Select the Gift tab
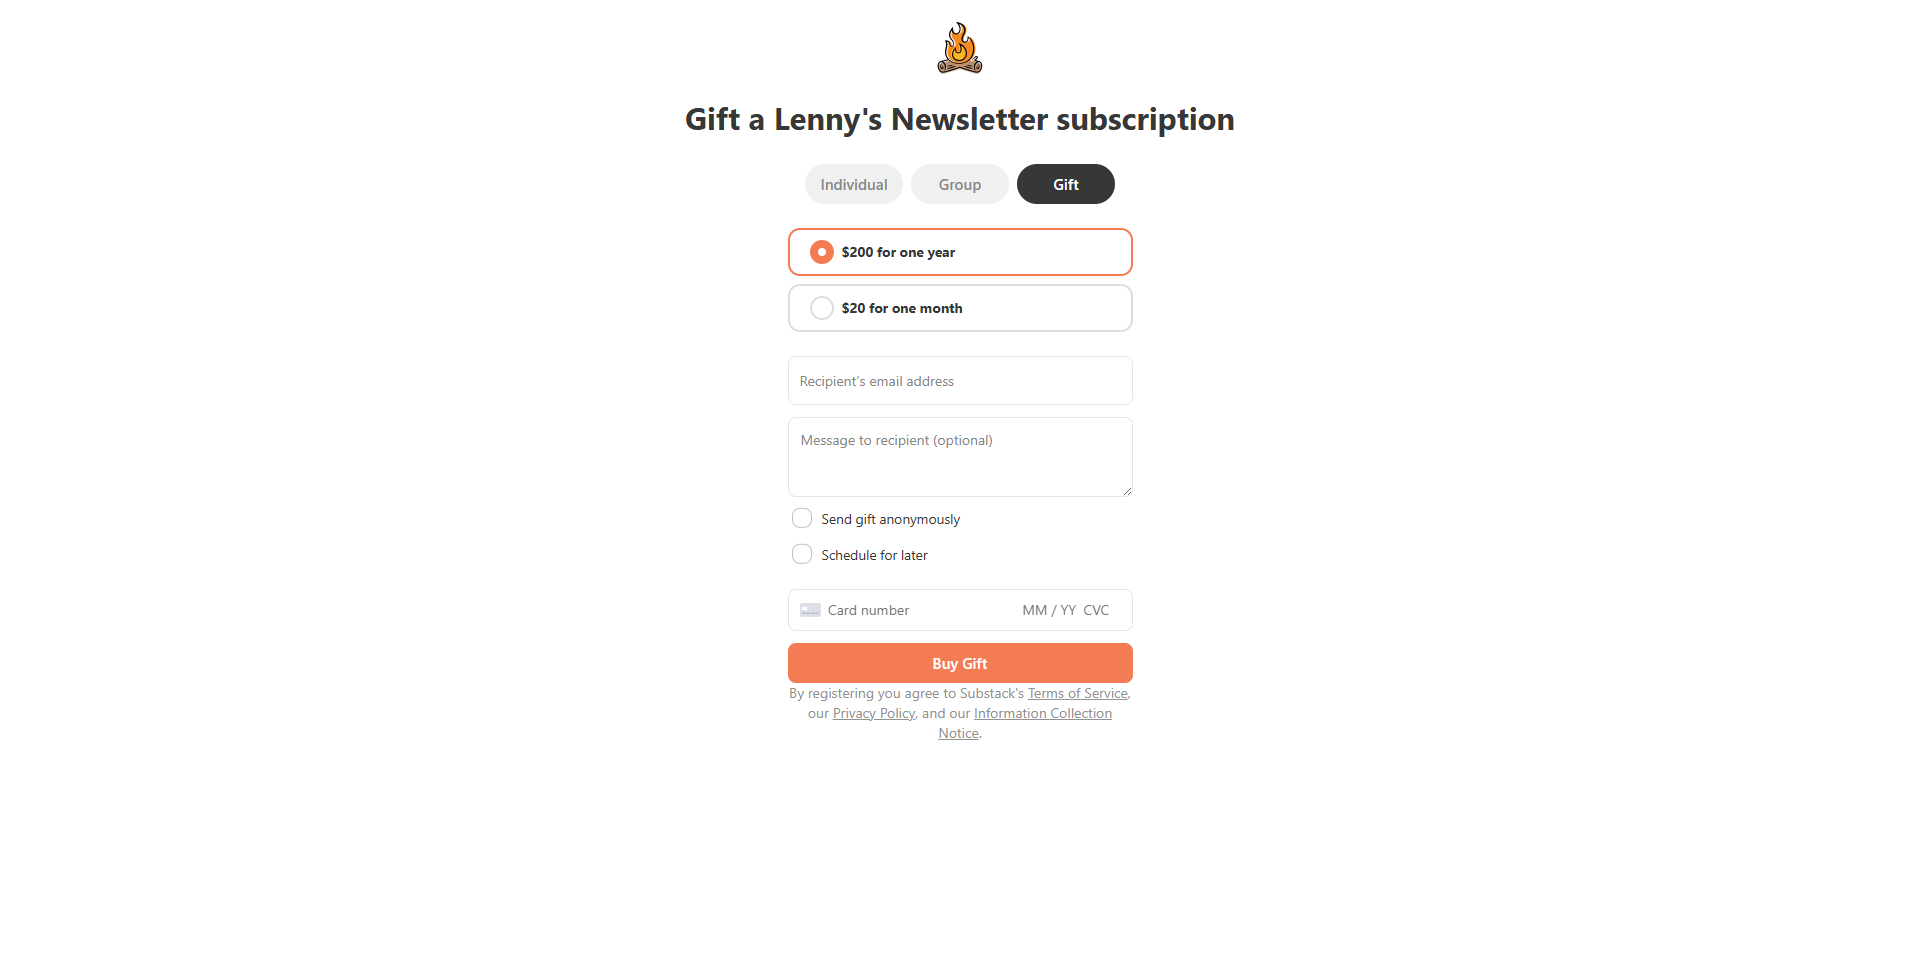 (x=1066, y=184)
